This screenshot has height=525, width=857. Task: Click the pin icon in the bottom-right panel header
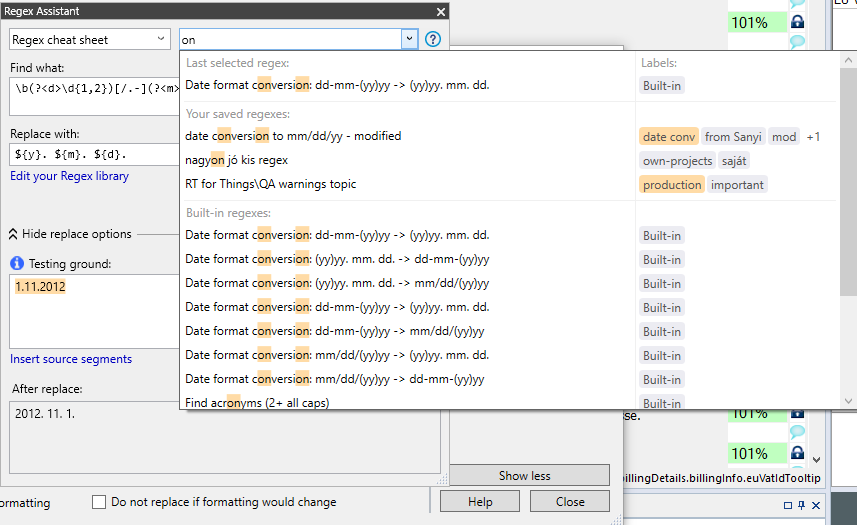pos(800,505)
